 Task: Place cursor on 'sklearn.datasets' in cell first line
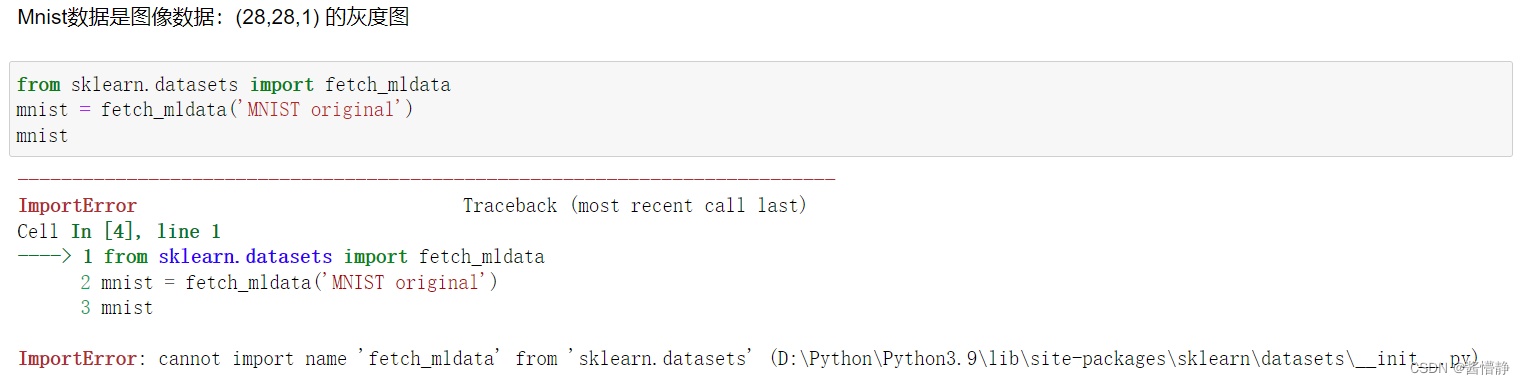[155, 85]
